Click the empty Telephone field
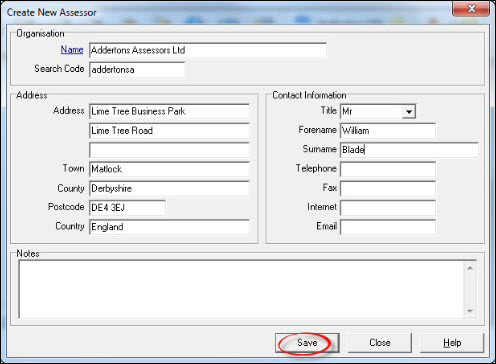496x364 pixels. tap(388, 169)
